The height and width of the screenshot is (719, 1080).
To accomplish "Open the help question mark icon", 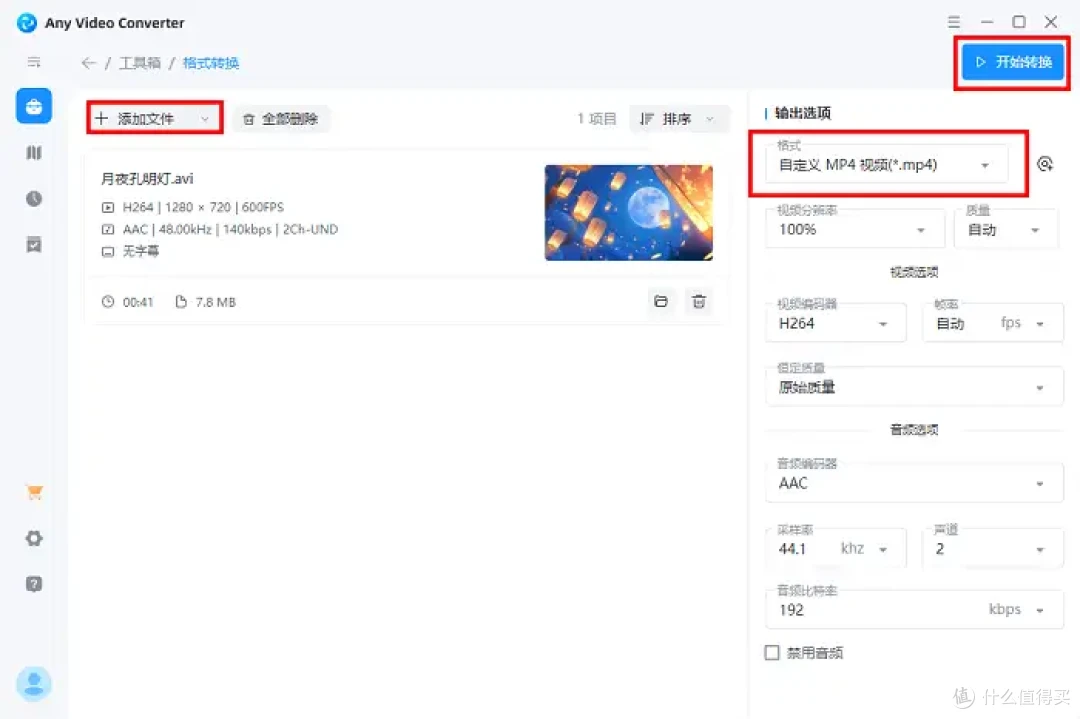I will pos(34,584).
